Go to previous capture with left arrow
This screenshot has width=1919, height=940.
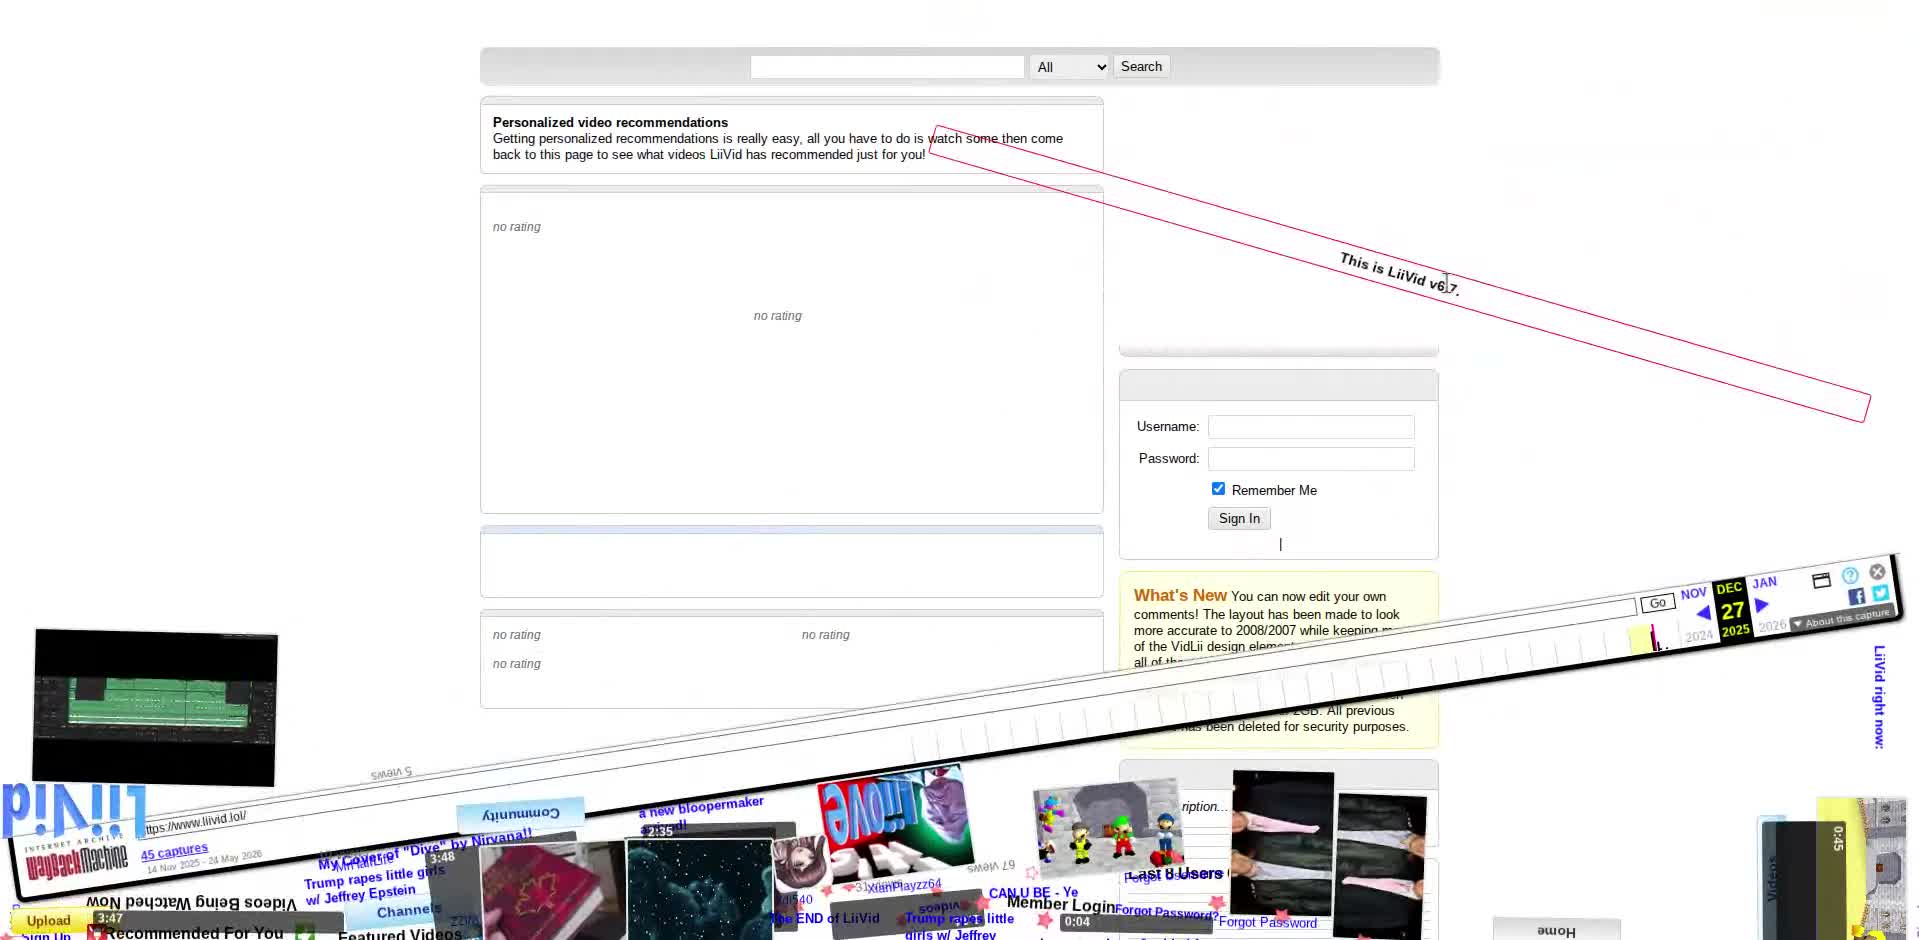[x=1703, y=613]
